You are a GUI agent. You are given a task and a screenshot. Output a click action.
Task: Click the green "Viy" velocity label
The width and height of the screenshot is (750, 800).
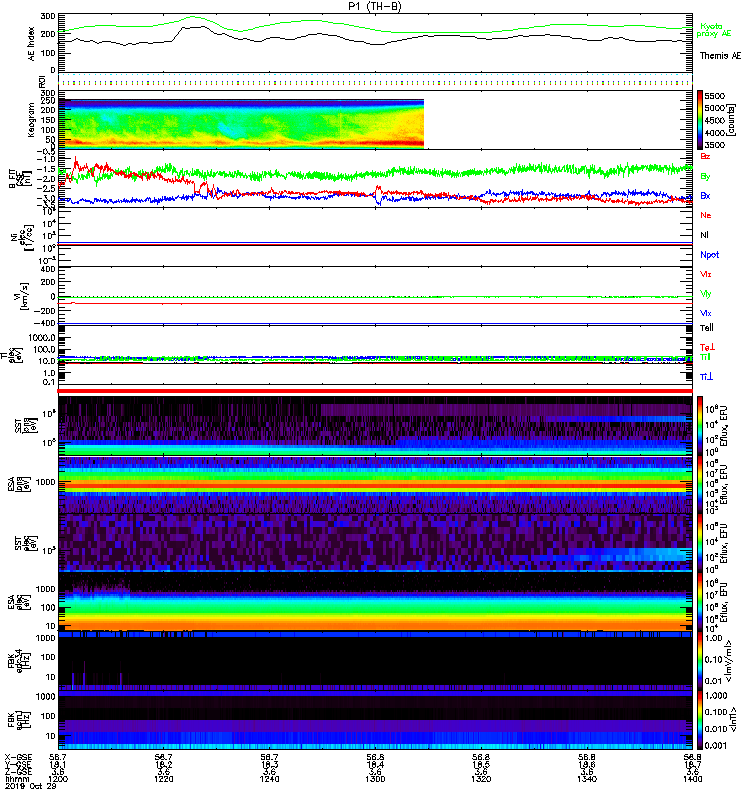tap(705, 294)
